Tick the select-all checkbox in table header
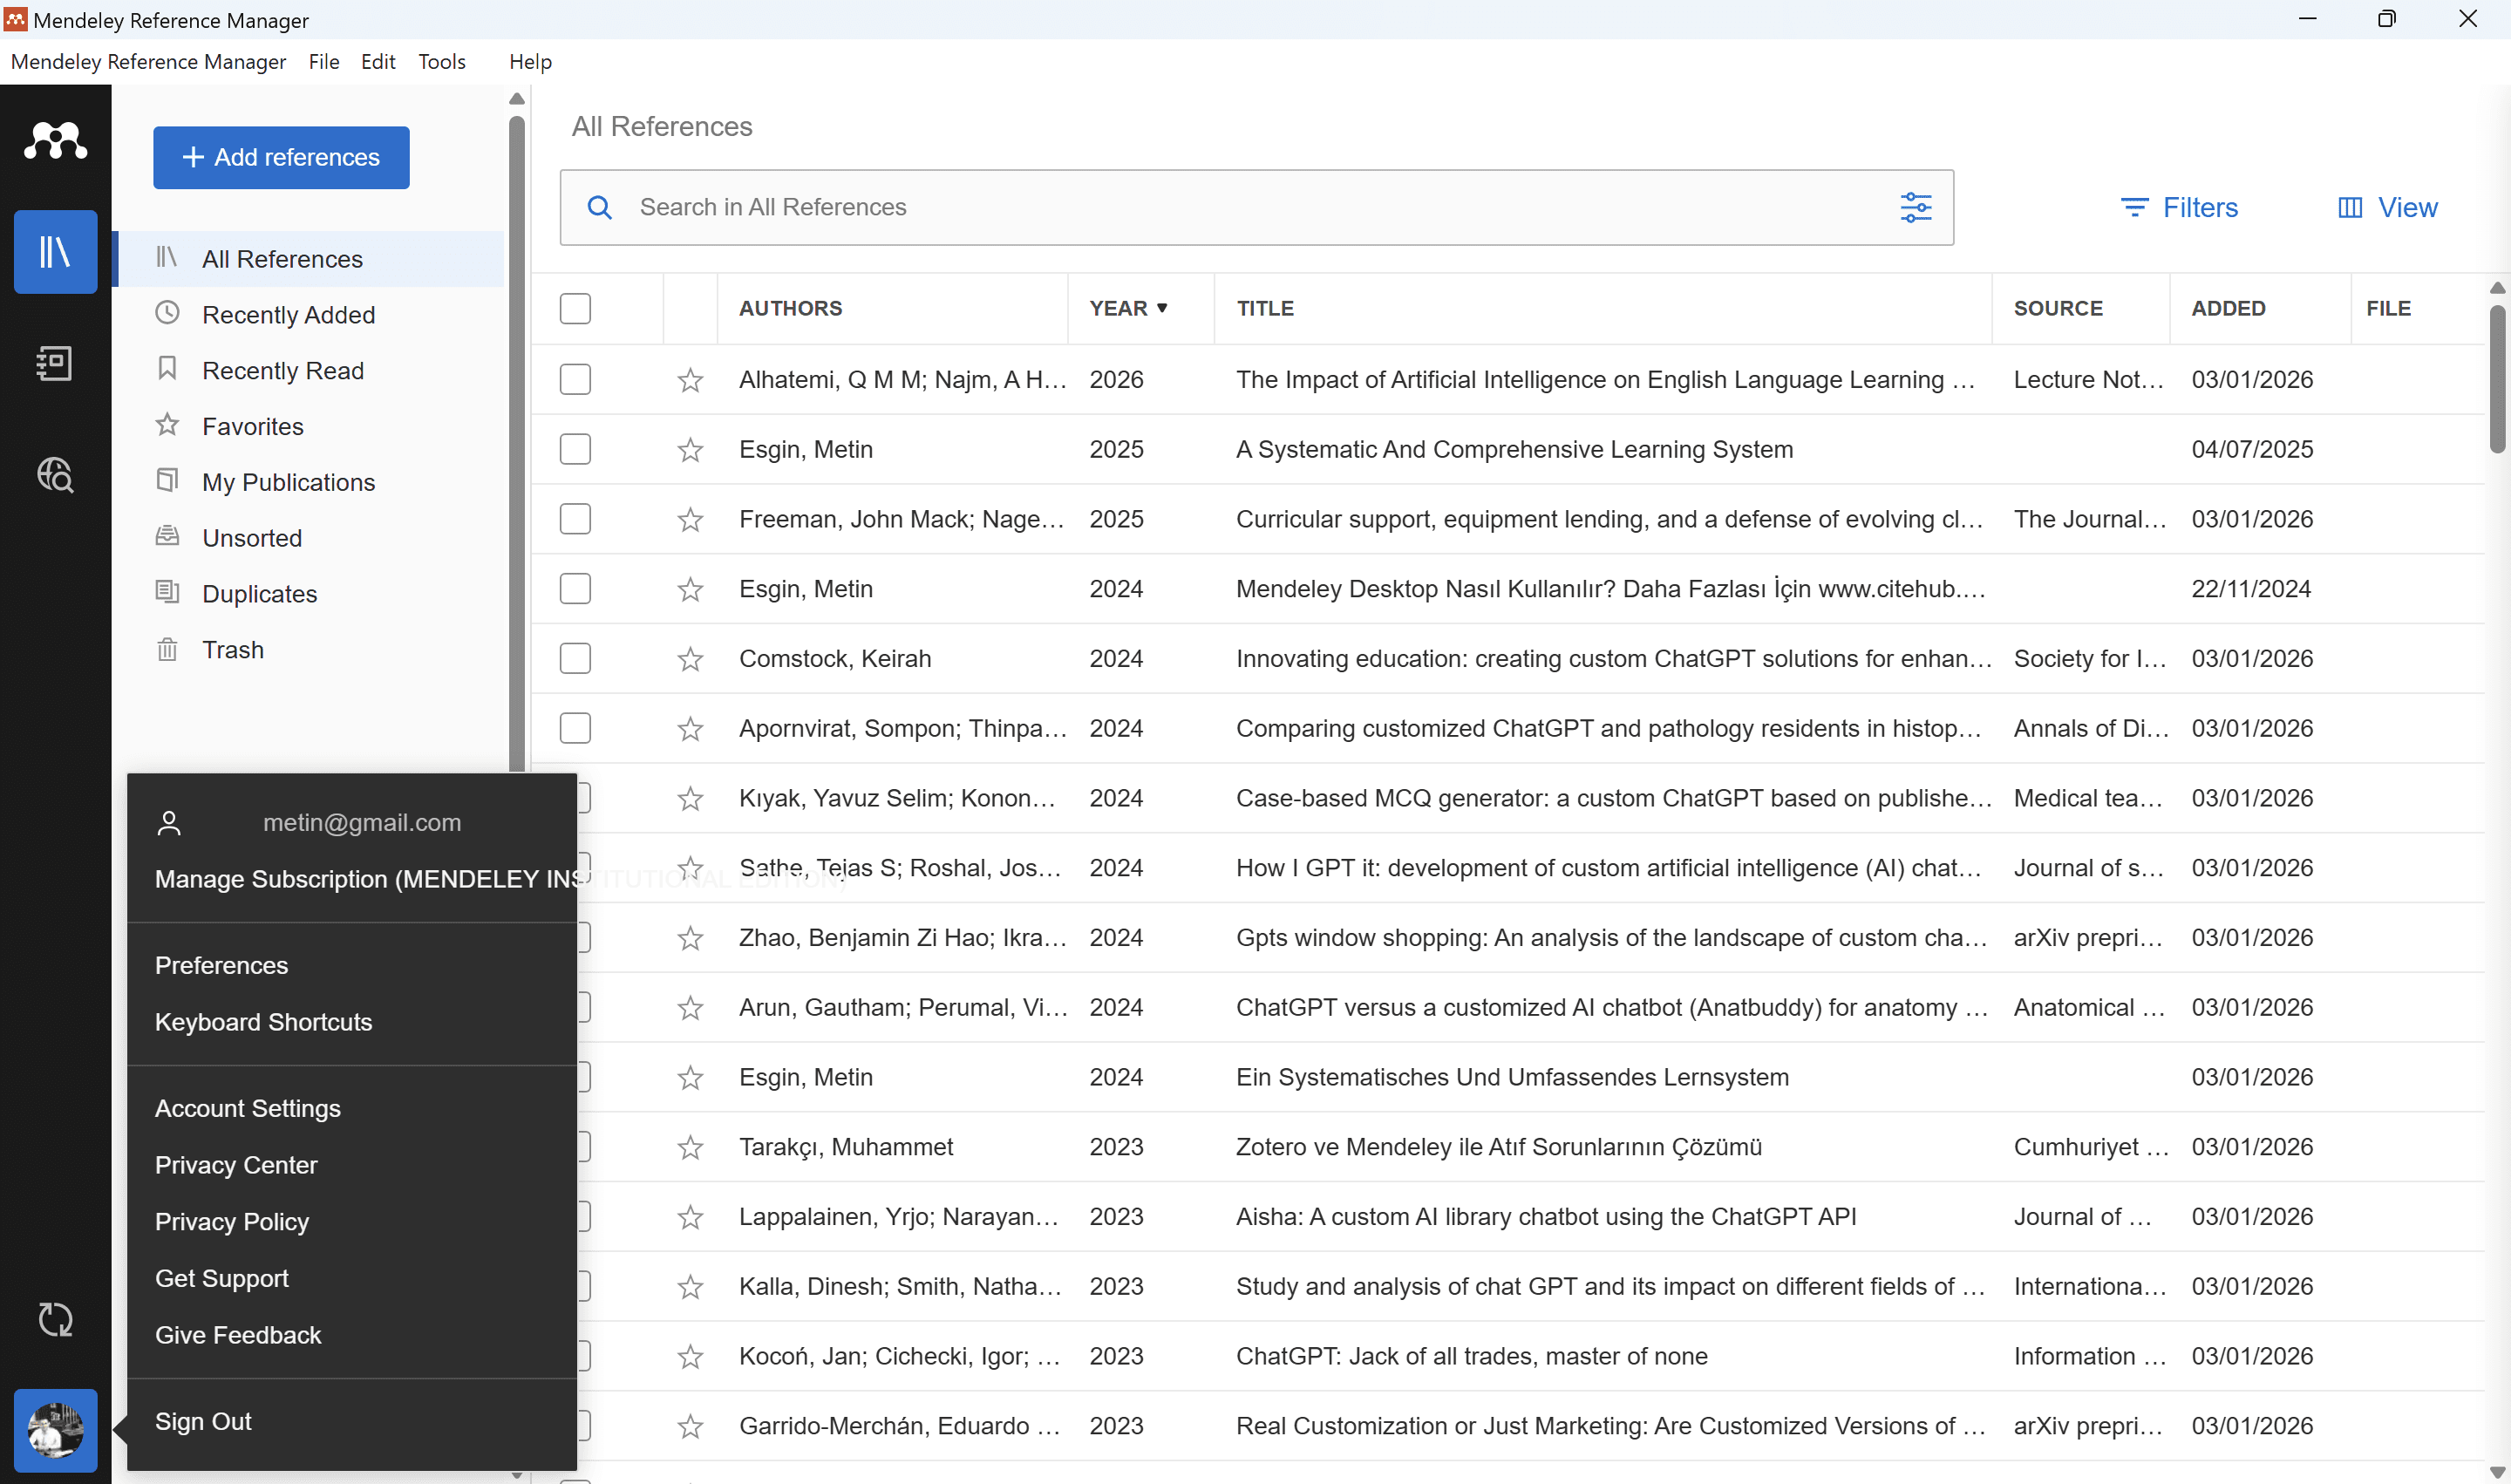 tap(575, 308)
